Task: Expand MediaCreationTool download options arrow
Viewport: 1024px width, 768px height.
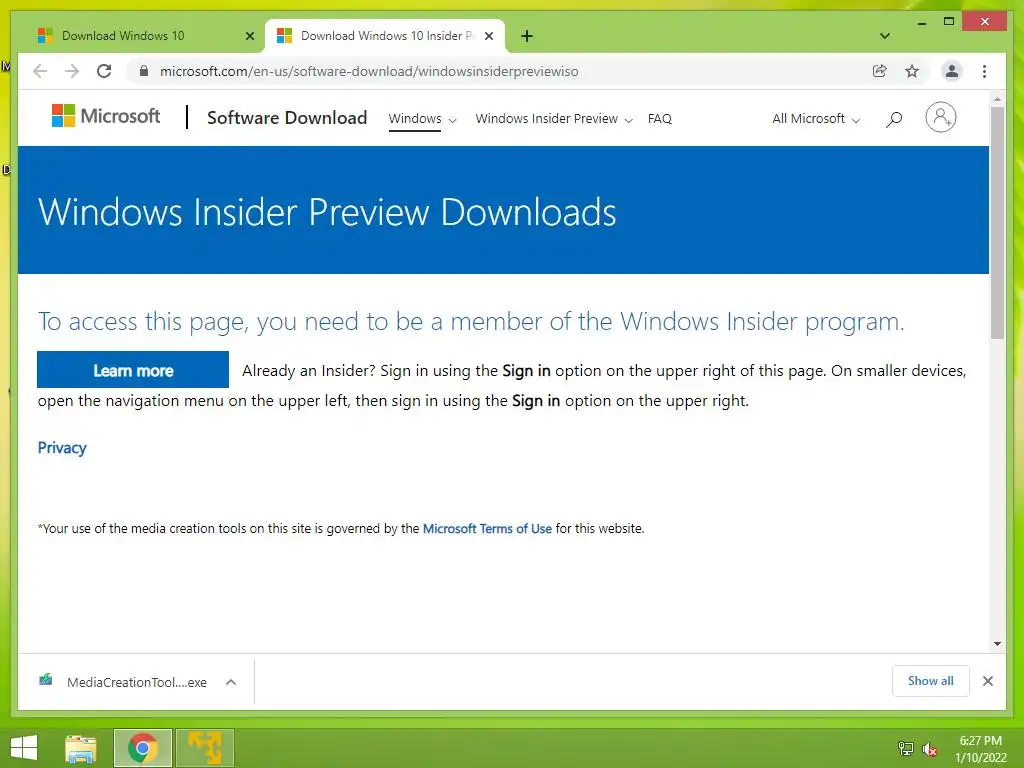Action: pos(231,682)
